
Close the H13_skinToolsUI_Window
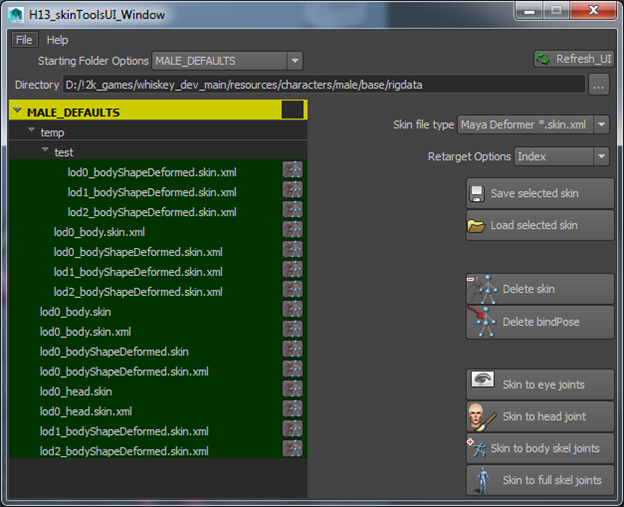593,11
